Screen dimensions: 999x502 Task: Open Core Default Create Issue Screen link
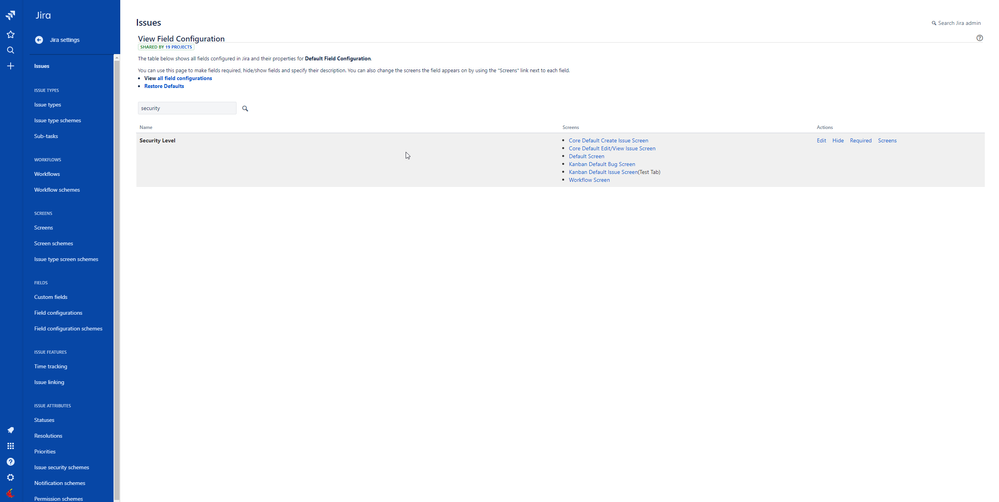point(608,141)
